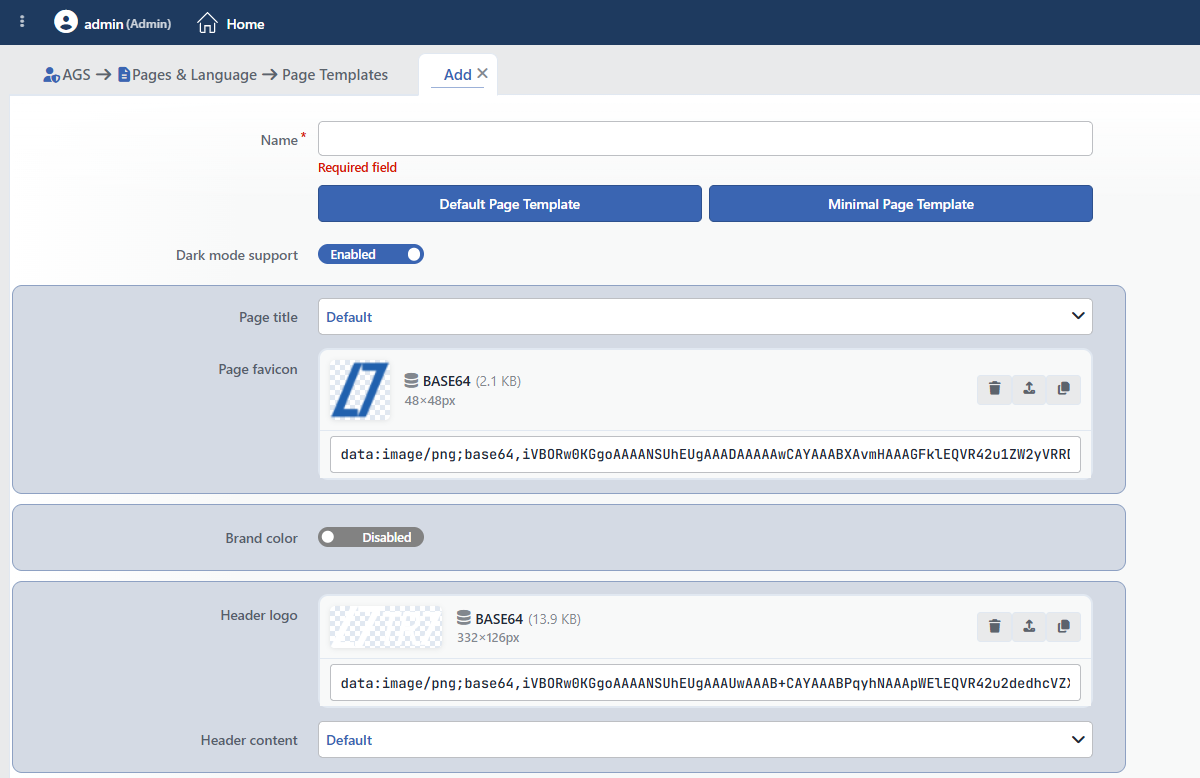Click the Pages & Language document icon
The image size is (1200, 778).
pos(124,75)
